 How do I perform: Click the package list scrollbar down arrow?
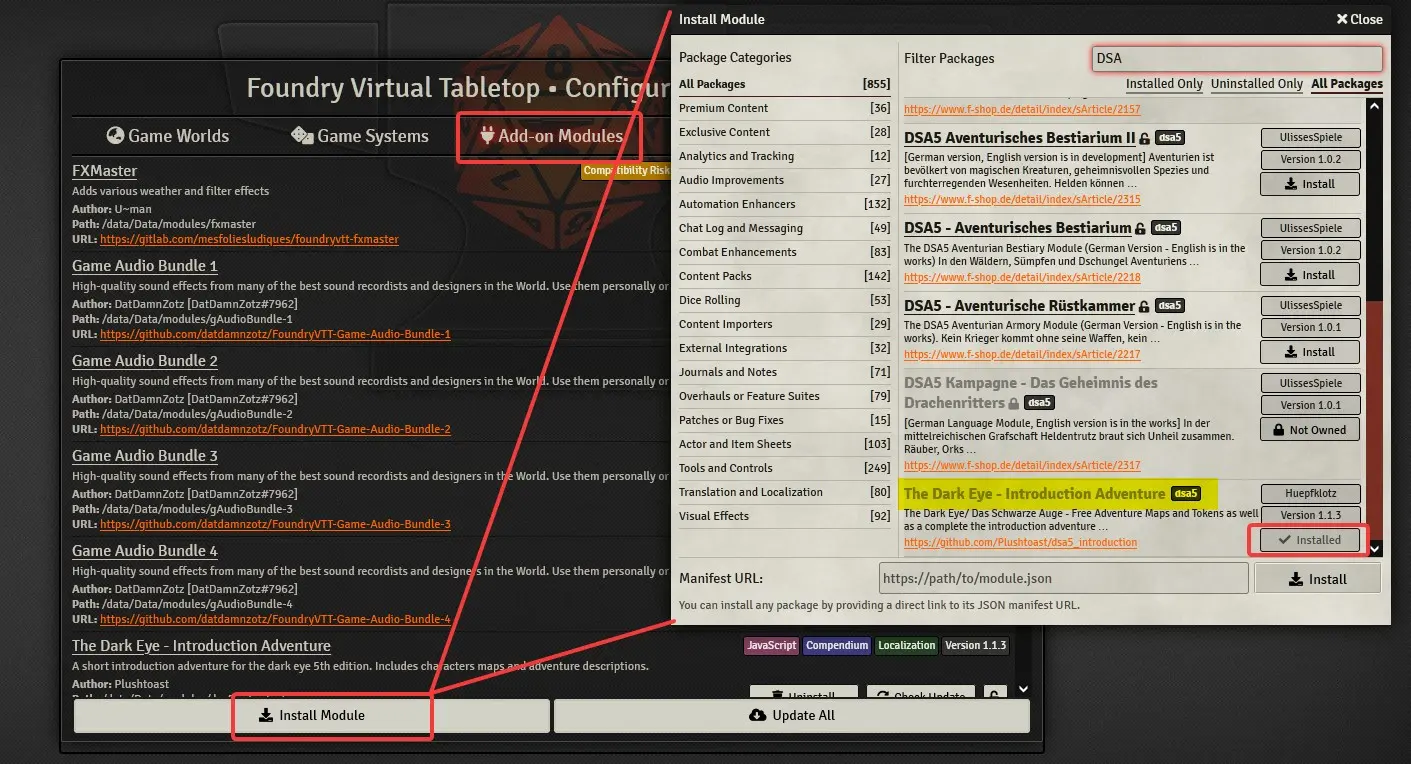(1375, 549)
